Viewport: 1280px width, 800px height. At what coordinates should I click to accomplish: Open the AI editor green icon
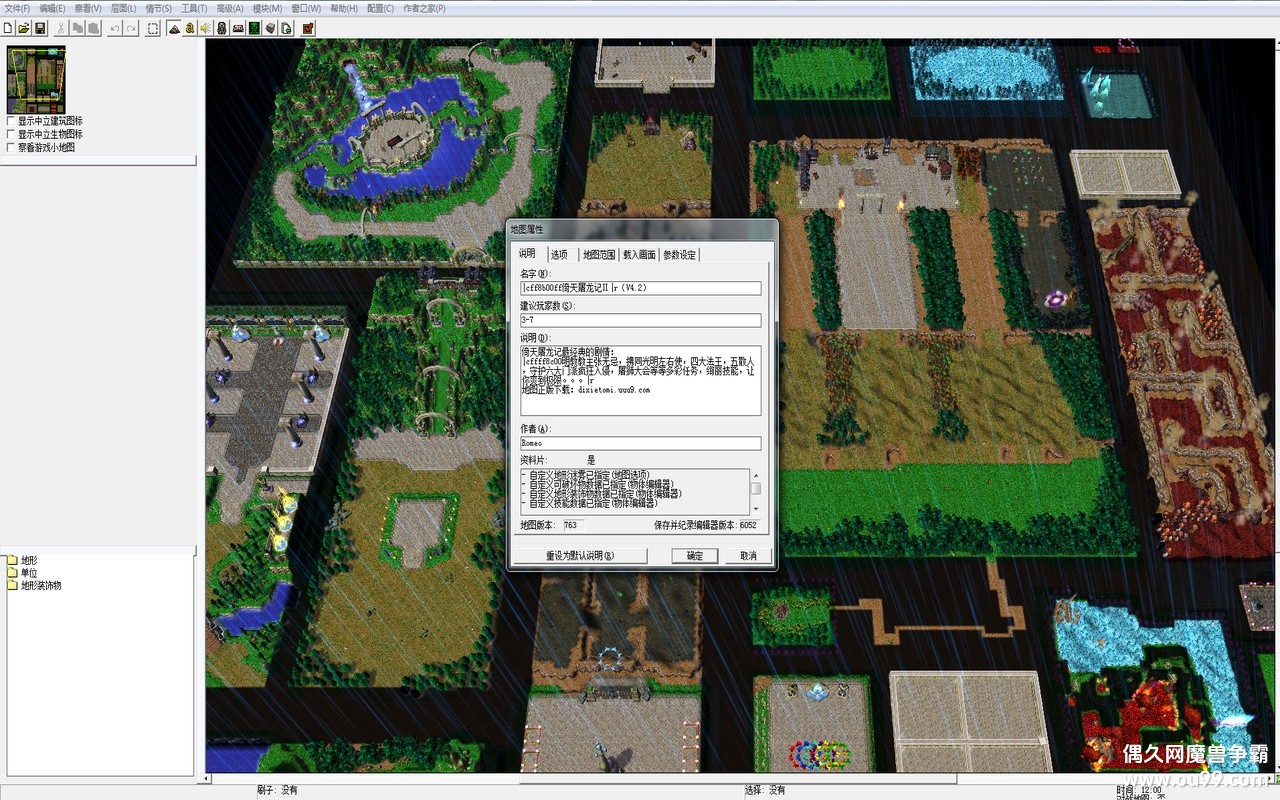coord(254,28)
